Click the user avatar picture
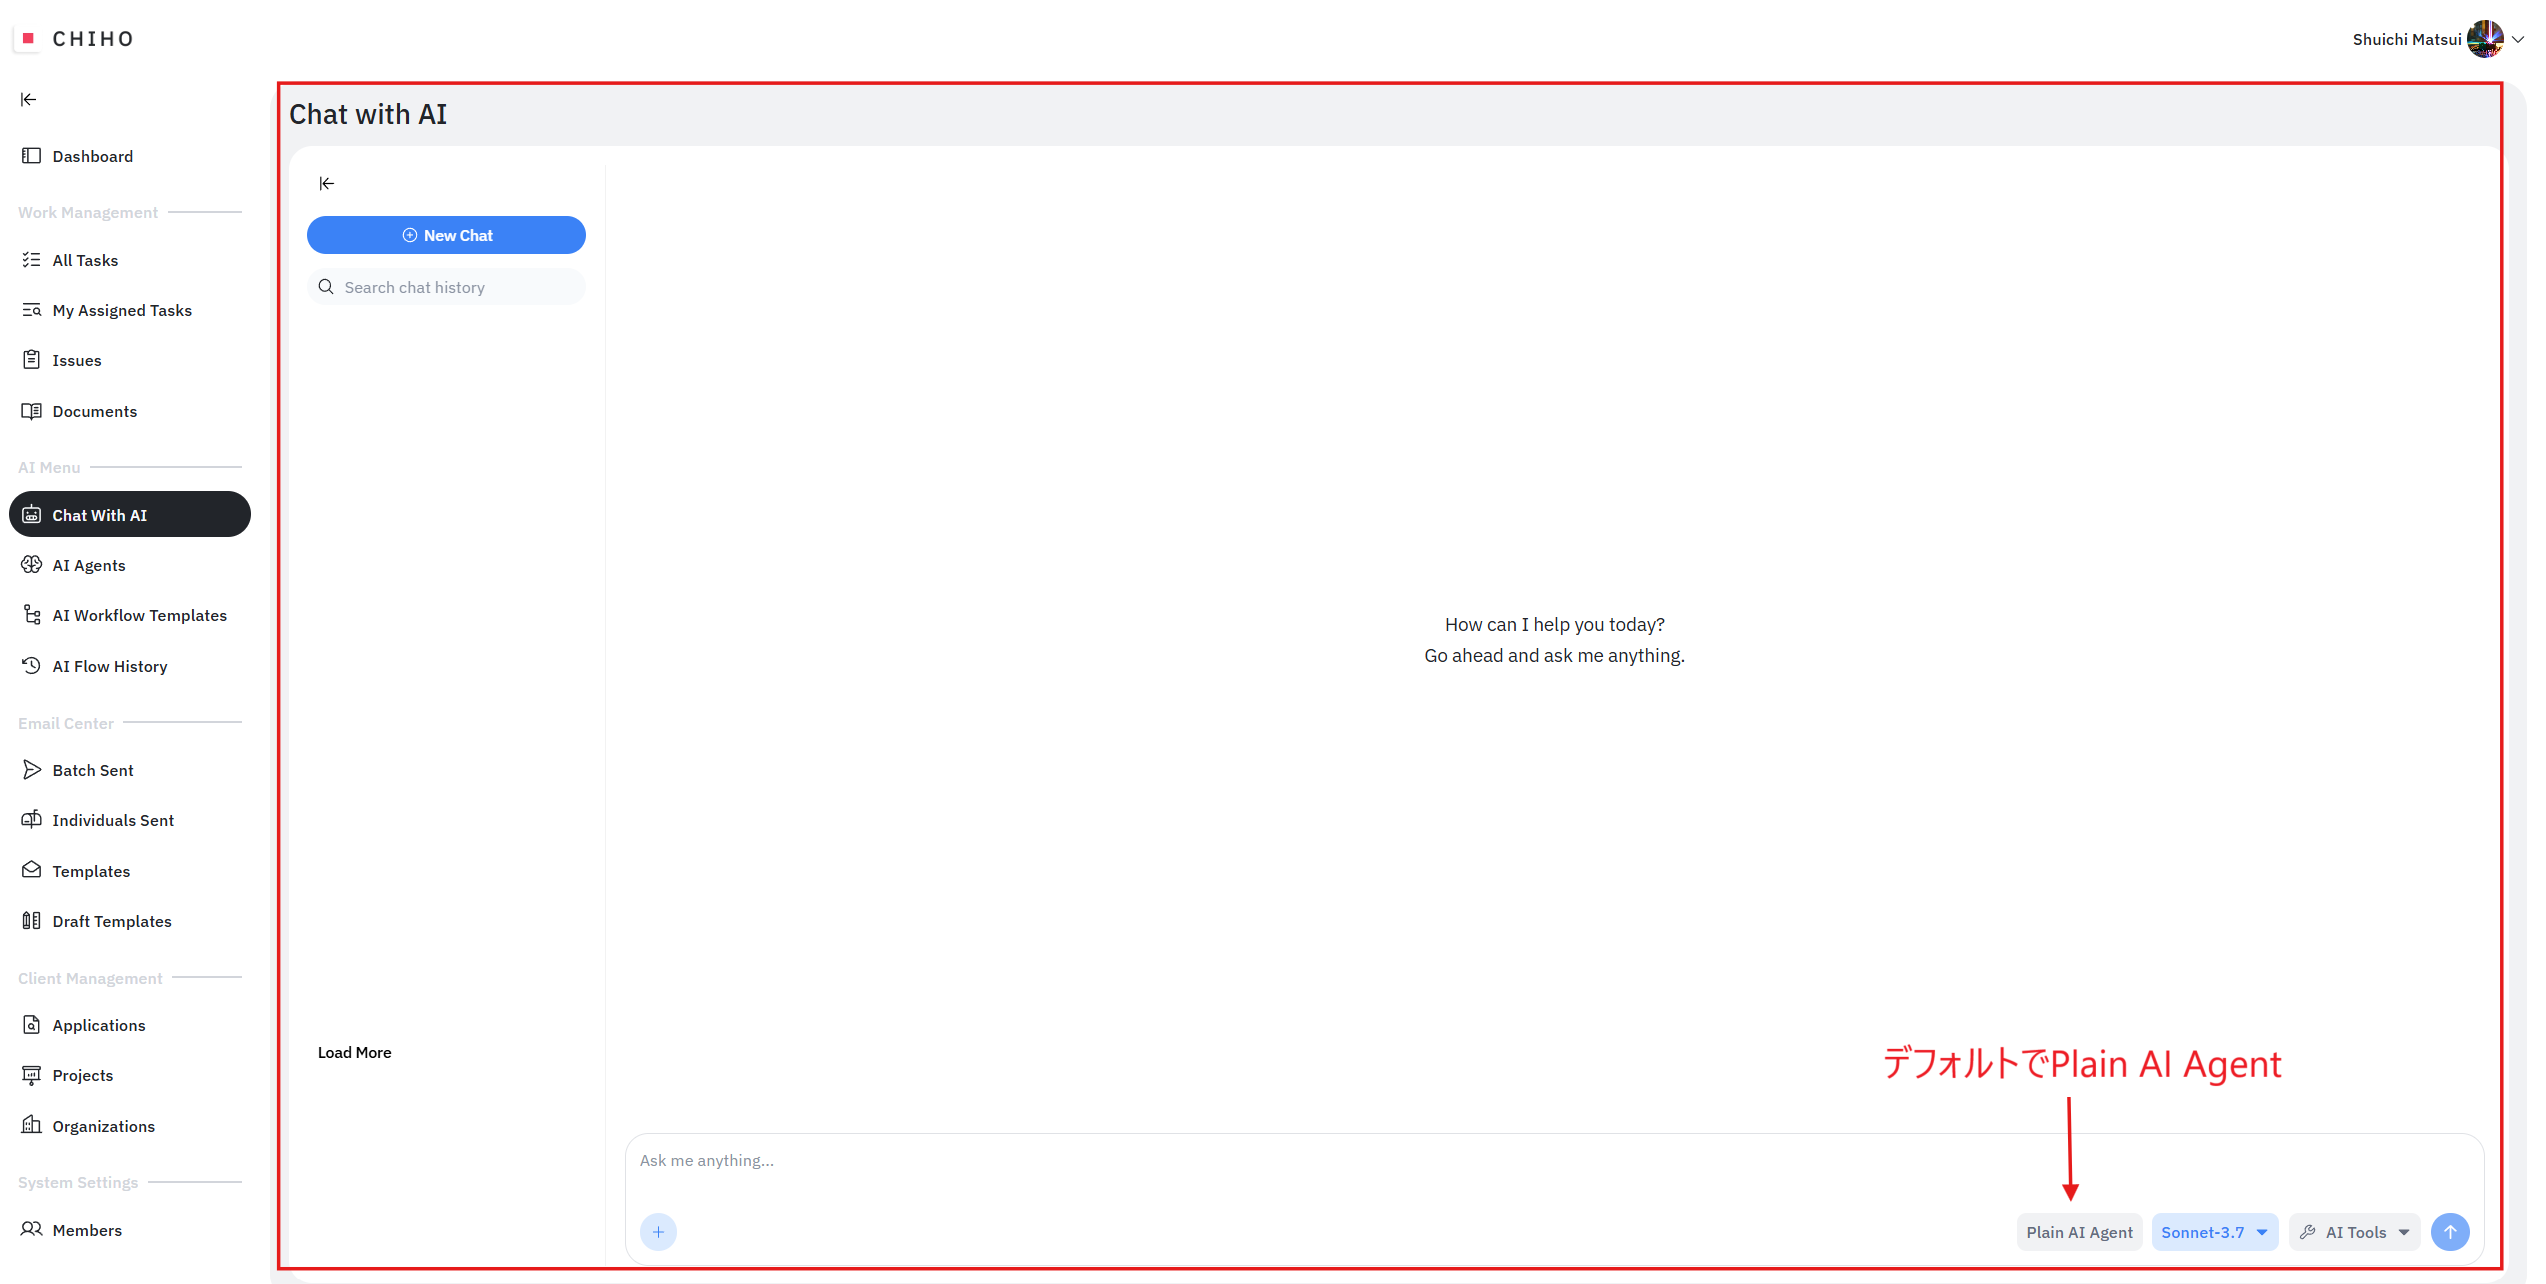 click(x=2484, y=39)
